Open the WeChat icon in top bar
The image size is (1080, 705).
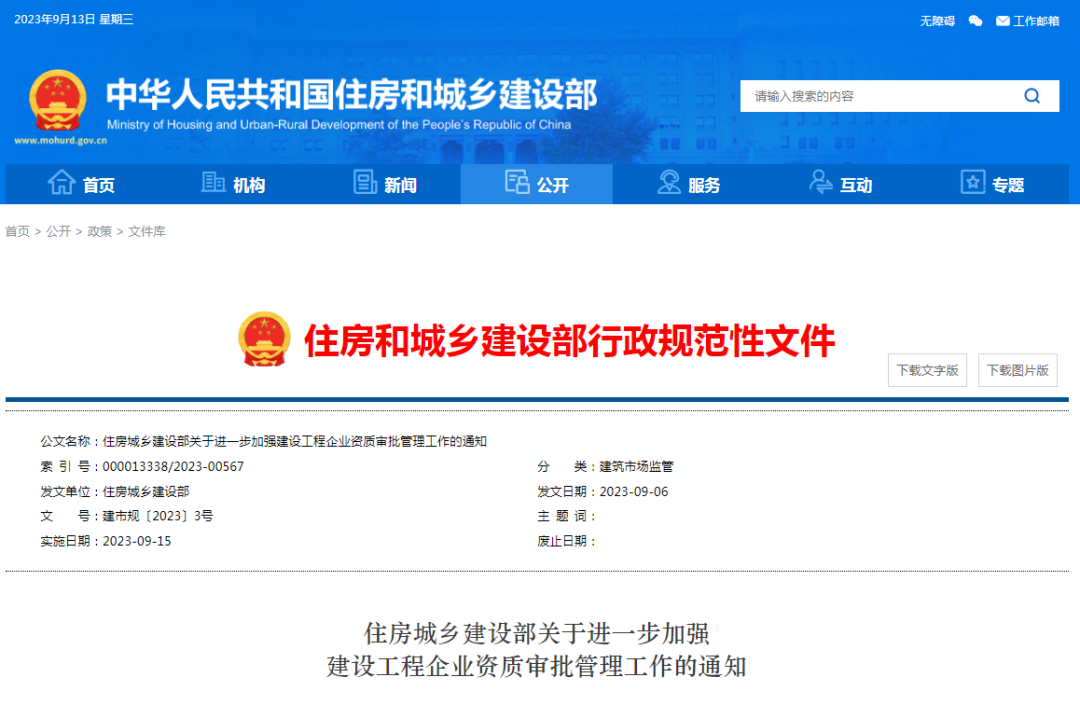pyautogui.click(x=975, y=21)
